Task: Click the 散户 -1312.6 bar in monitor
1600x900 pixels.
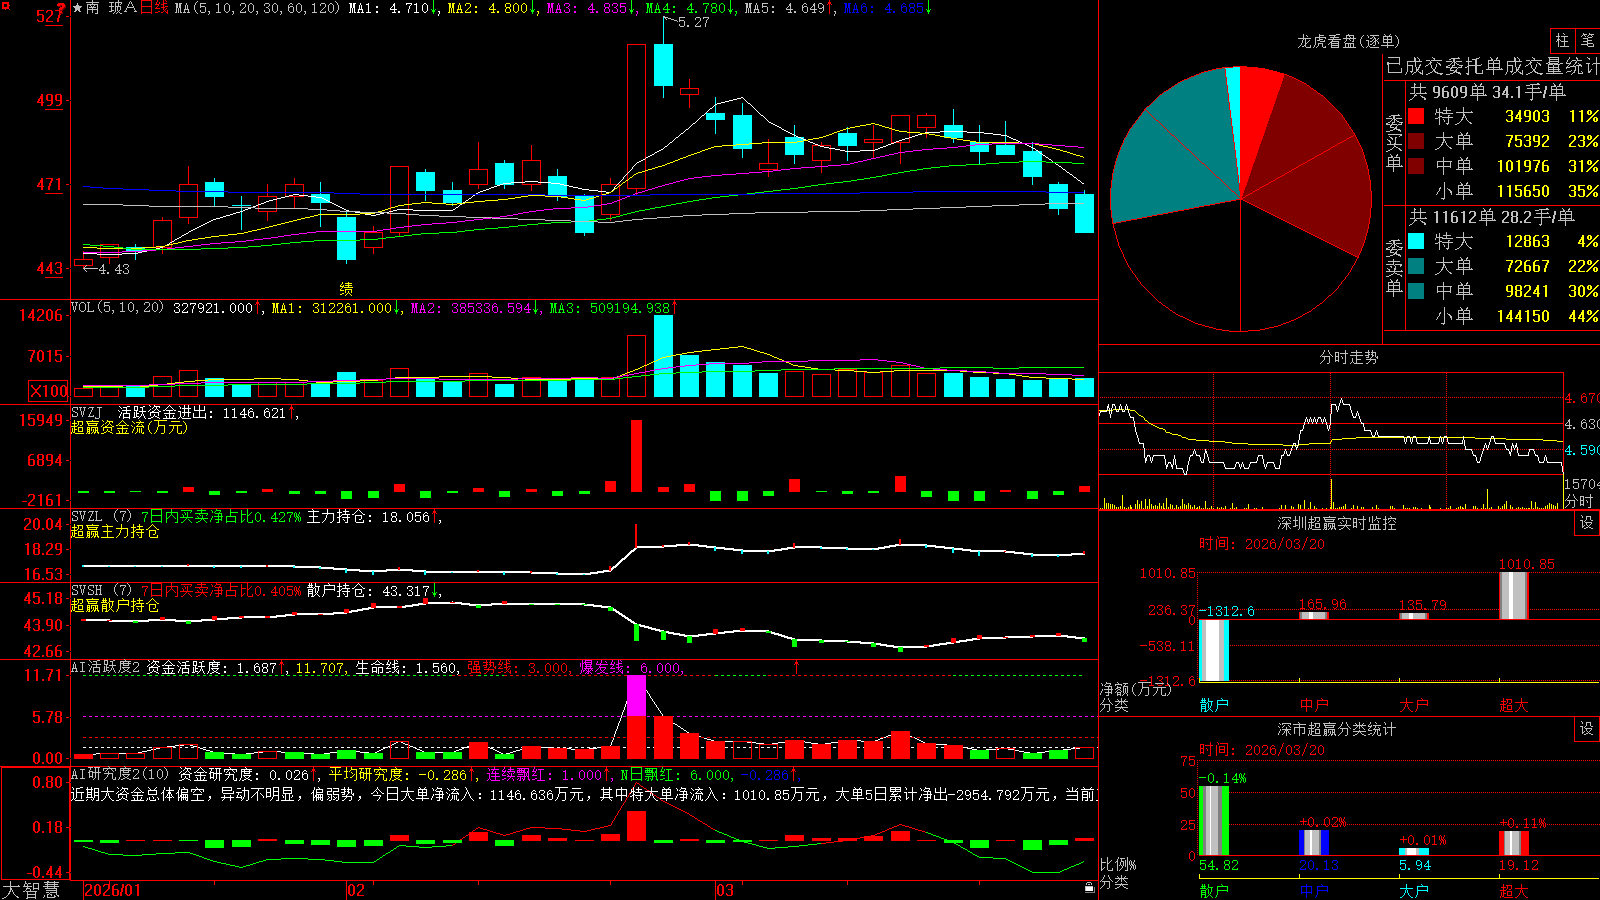Action: point(1214,650)
